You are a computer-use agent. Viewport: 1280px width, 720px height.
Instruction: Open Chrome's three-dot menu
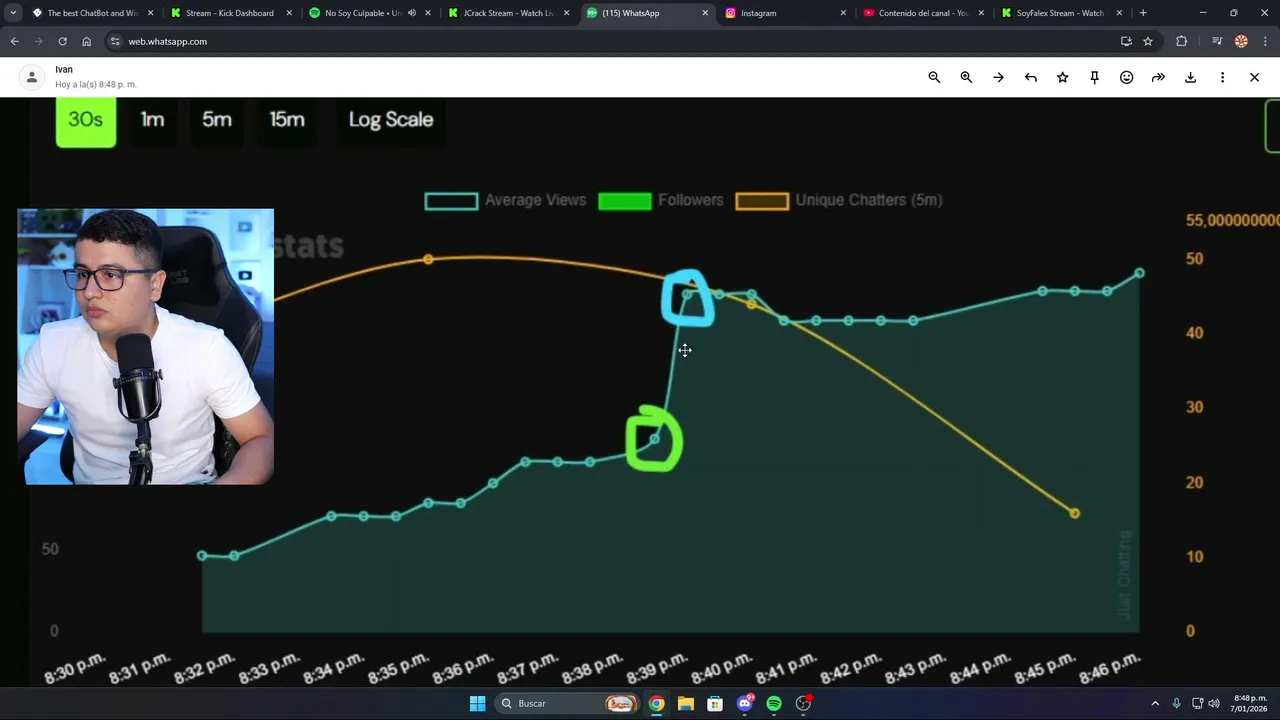click(x=1264, y=41)
